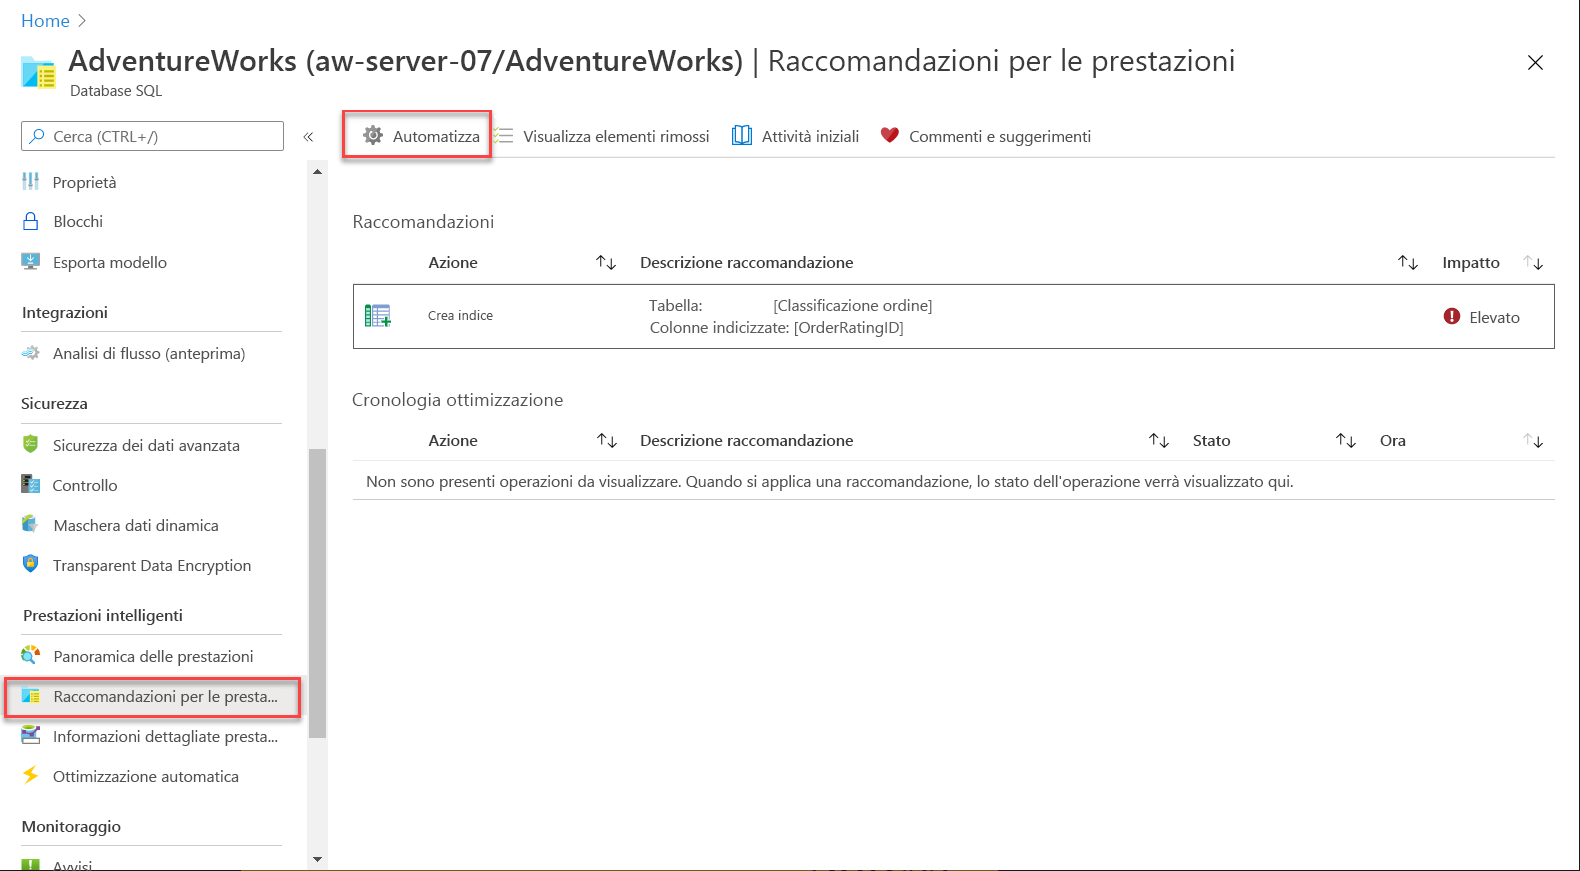Close the blade with the X button
Screen dimensions: 1580x871
pos(1535,62)
